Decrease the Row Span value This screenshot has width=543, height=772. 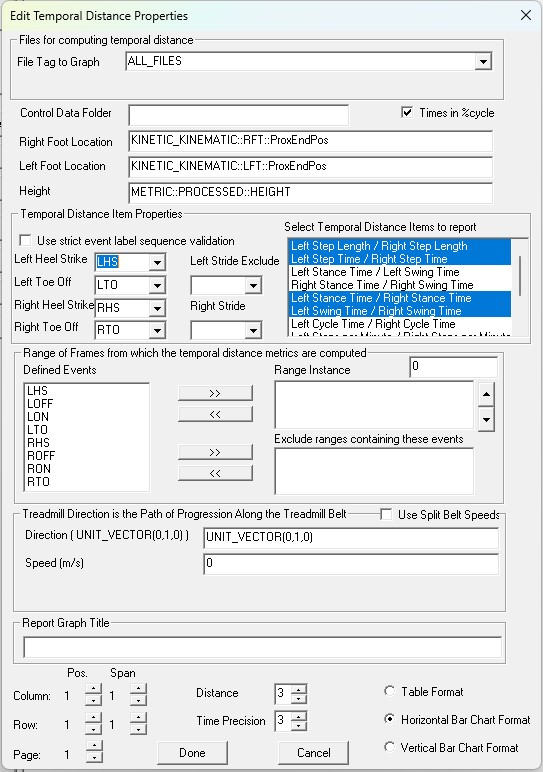pos(138,729)
